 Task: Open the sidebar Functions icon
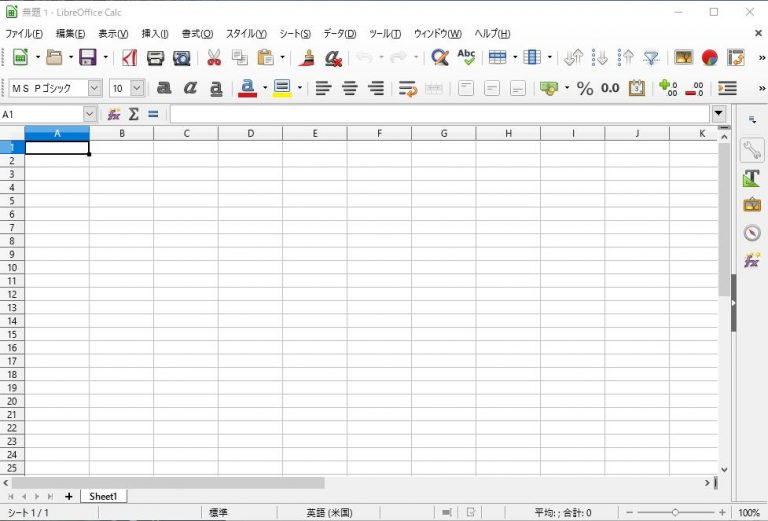click(x=752, y=260)
